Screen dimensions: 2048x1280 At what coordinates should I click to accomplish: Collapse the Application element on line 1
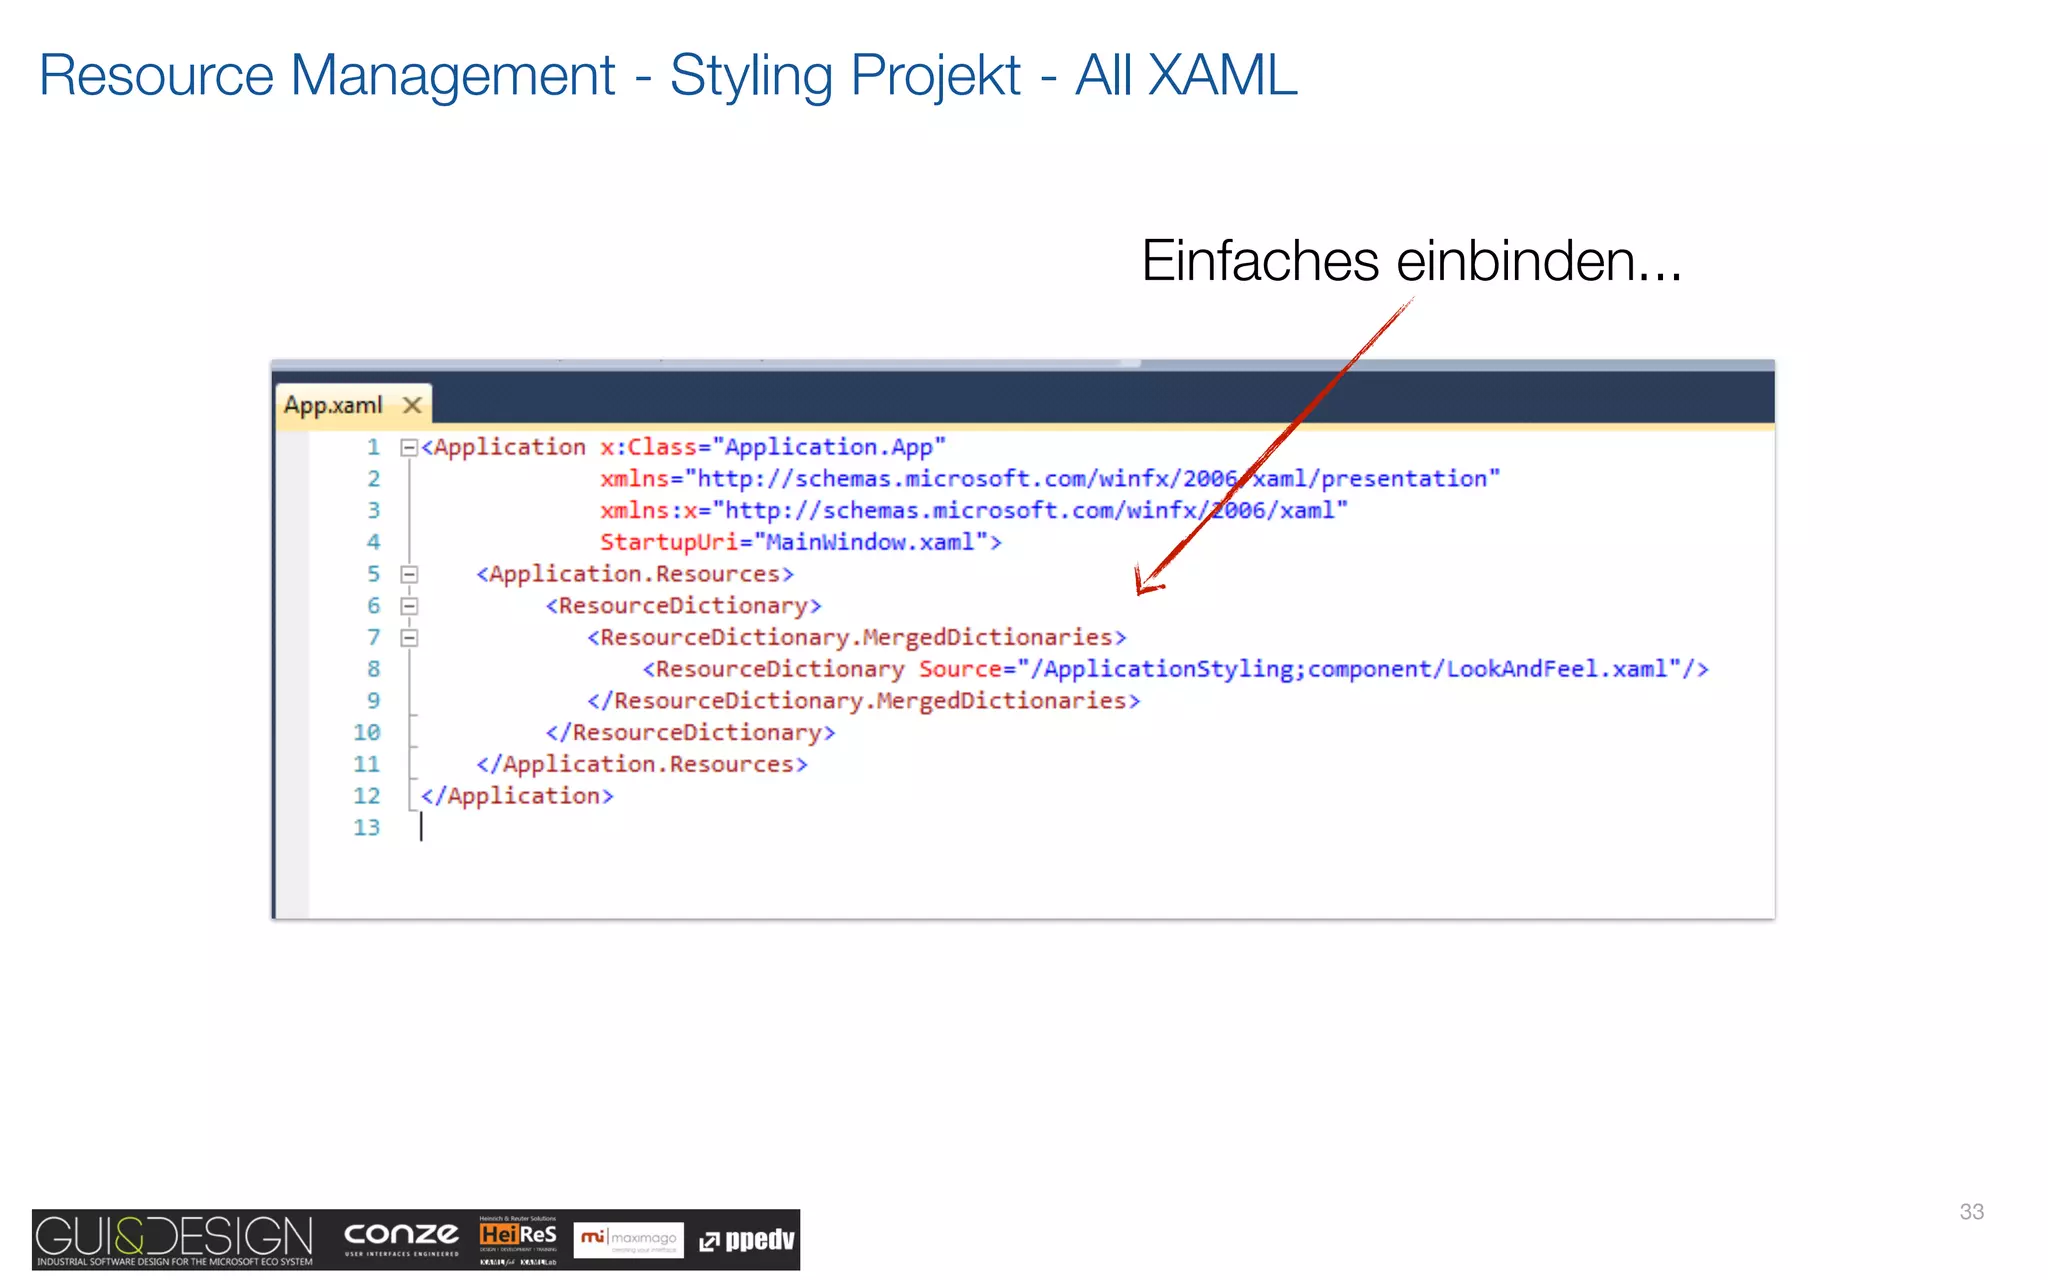(408, 448)
